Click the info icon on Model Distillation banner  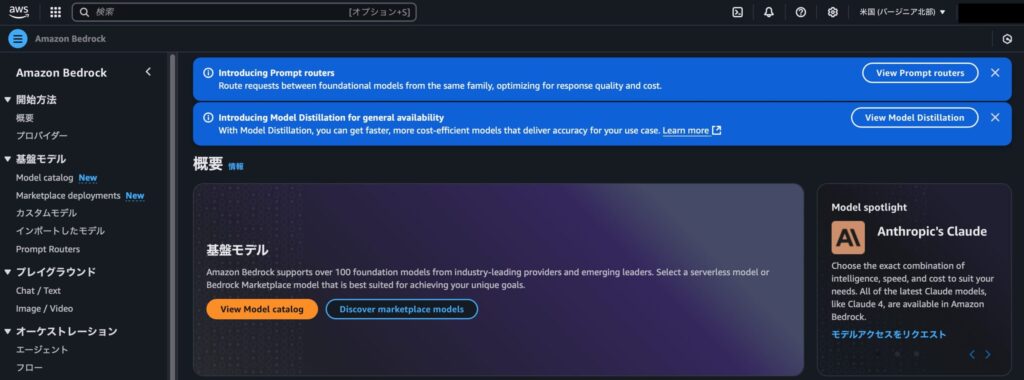[208, 118]
